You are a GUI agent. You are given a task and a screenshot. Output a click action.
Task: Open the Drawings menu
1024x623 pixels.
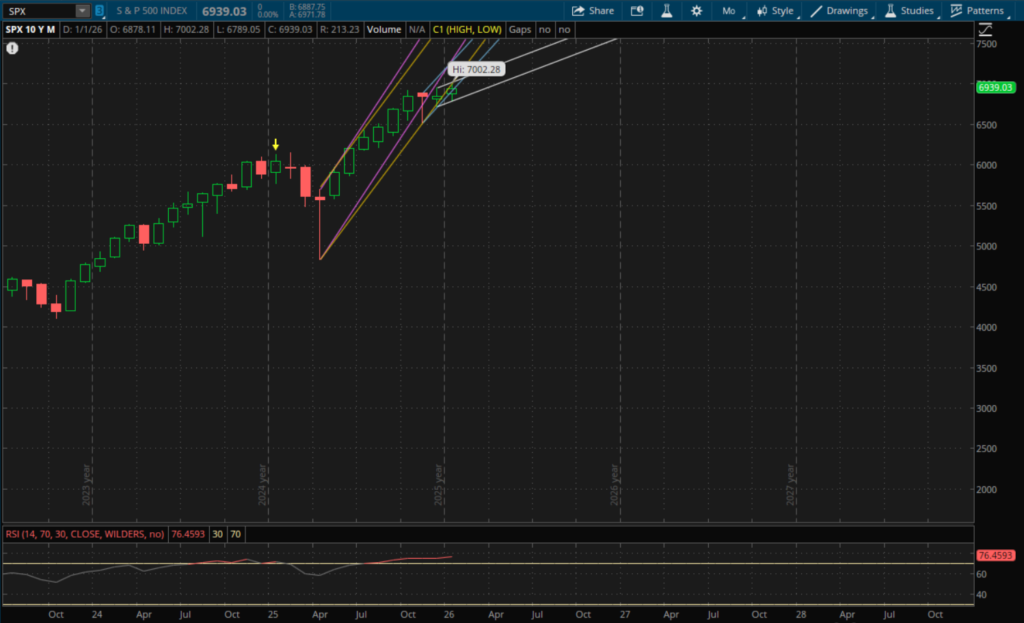click(x=840, y=11)
